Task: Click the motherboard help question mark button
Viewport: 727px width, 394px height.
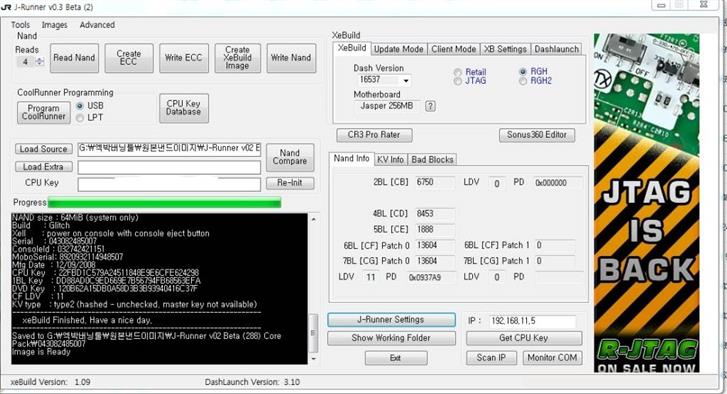Action: [x=430, y=106]
